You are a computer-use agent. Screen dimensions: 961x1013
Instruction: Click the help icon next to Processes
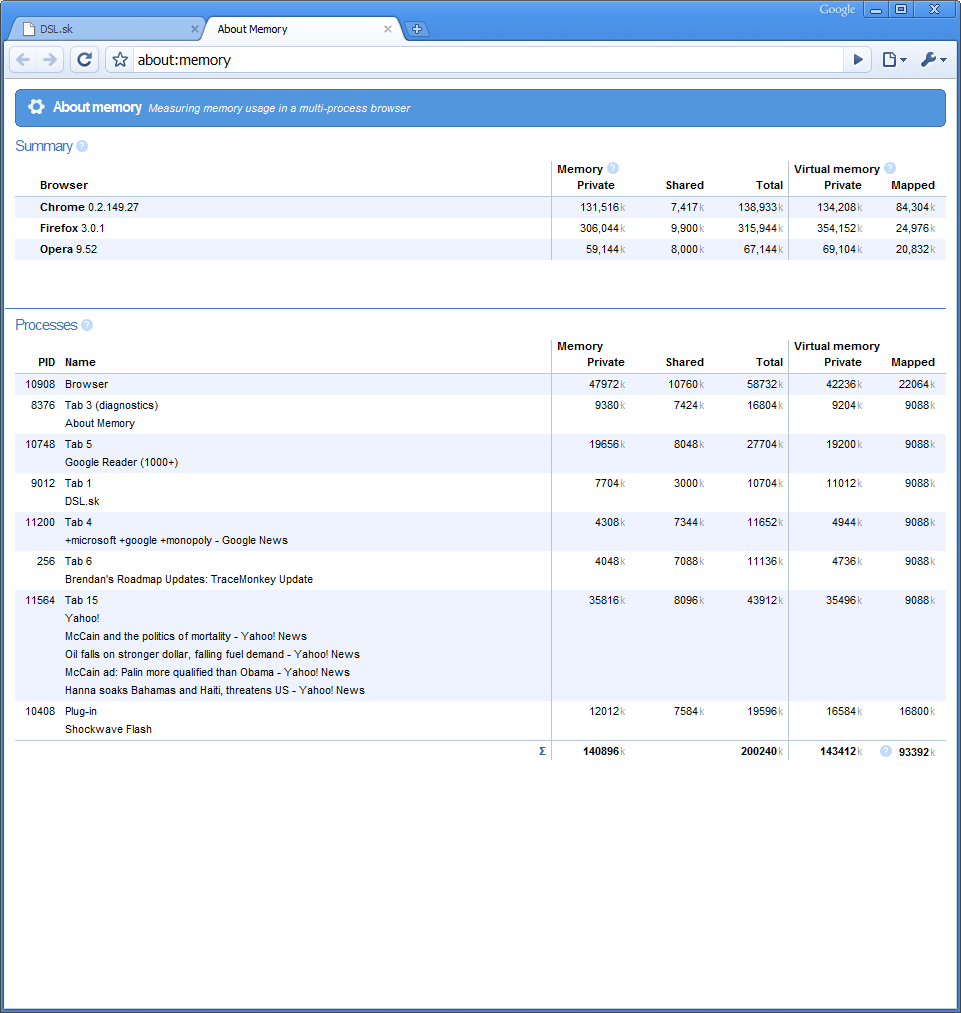point(87,325)
